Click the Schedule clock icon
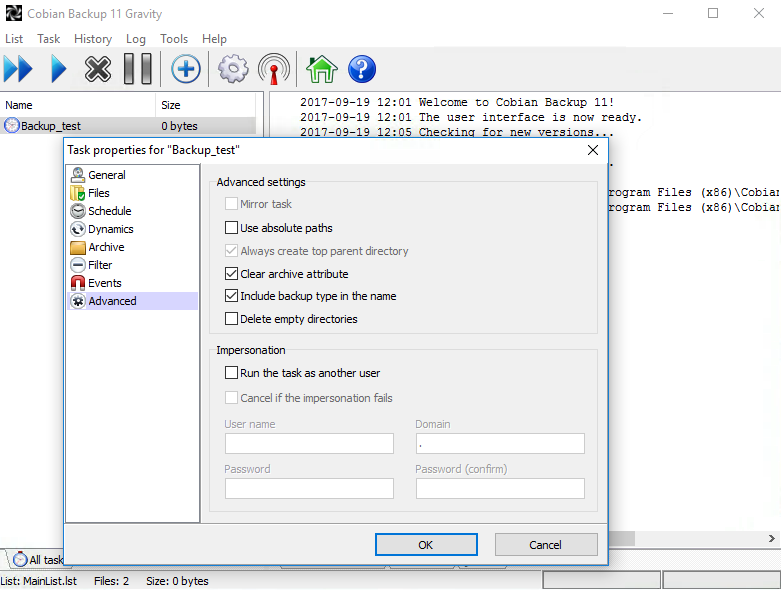This screenshot has height=590, width=781. tap(78, 211)
